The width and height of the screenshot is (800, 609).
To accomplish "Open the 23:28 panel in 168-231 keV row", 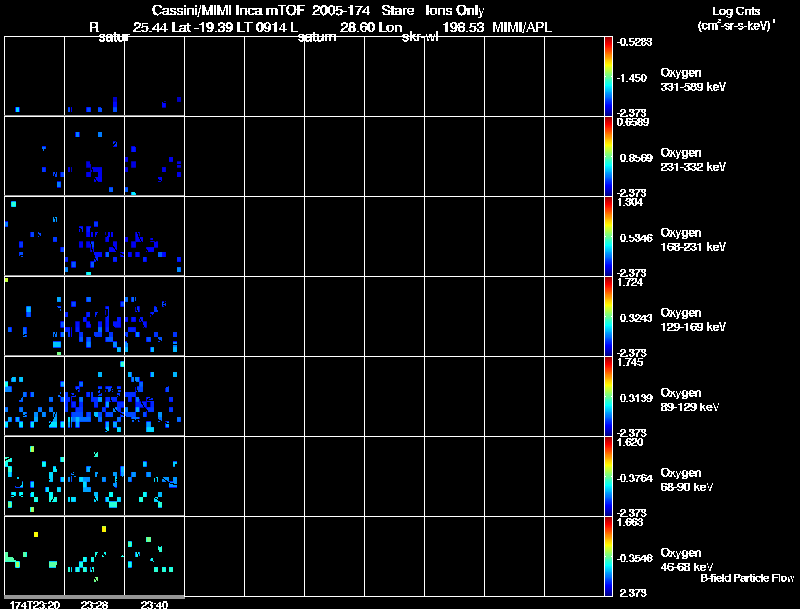I will click(94, 237).
